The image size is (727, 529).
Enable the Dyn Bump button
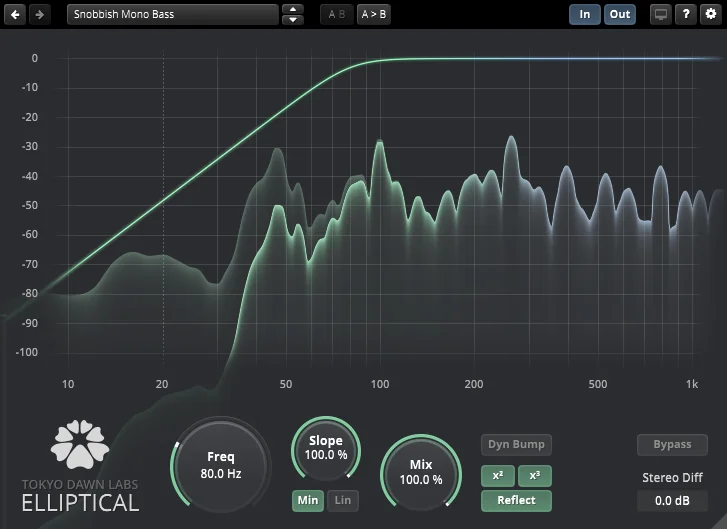(x=516, y=445)
